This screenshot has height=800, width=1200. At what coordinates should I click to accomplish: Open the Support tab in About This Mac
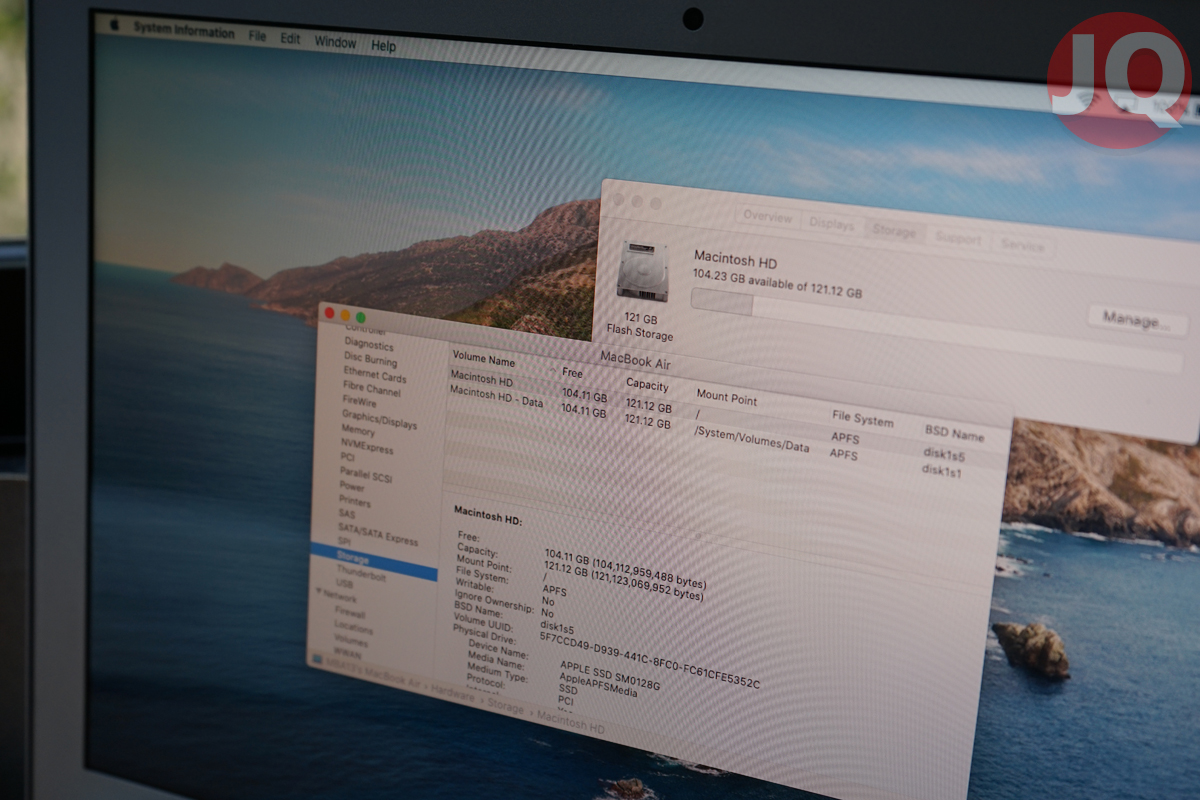(x=958, y=239)
